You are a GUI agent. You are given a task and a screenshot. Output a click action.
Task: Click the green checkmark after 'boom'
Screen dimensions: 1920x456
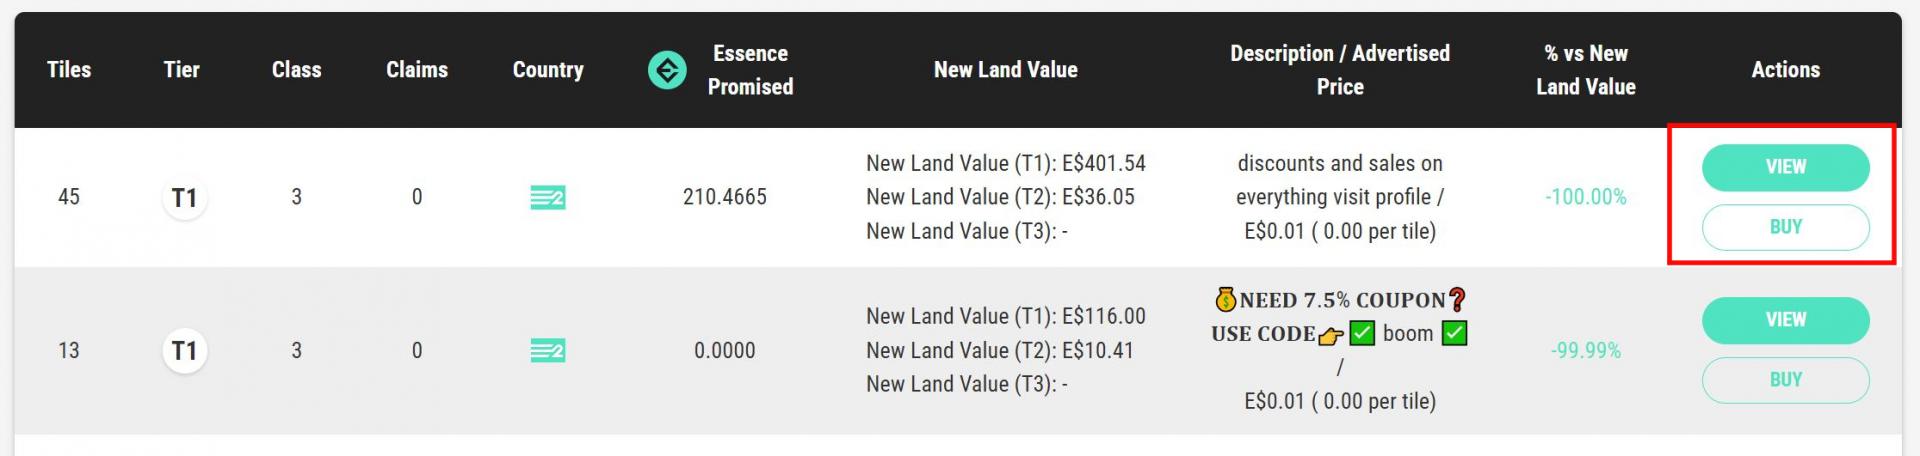click(x=1455, y=333)
